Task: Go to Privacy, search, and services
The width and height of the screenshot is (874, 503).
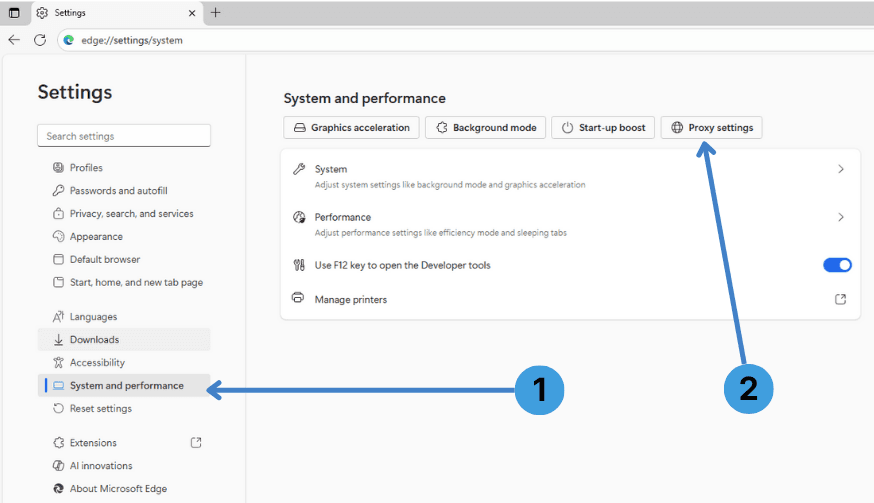Action: tap(124, 214)
